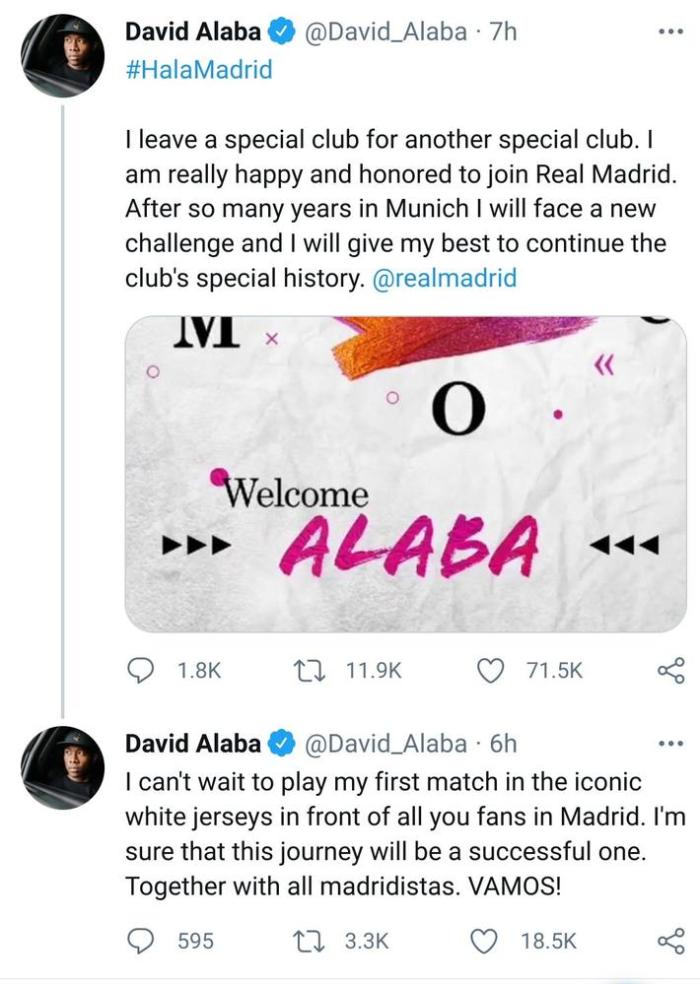Viewport: 700px width, 984px height.
Task: Open the @realmadrid mention link
Action: [443, 278]
